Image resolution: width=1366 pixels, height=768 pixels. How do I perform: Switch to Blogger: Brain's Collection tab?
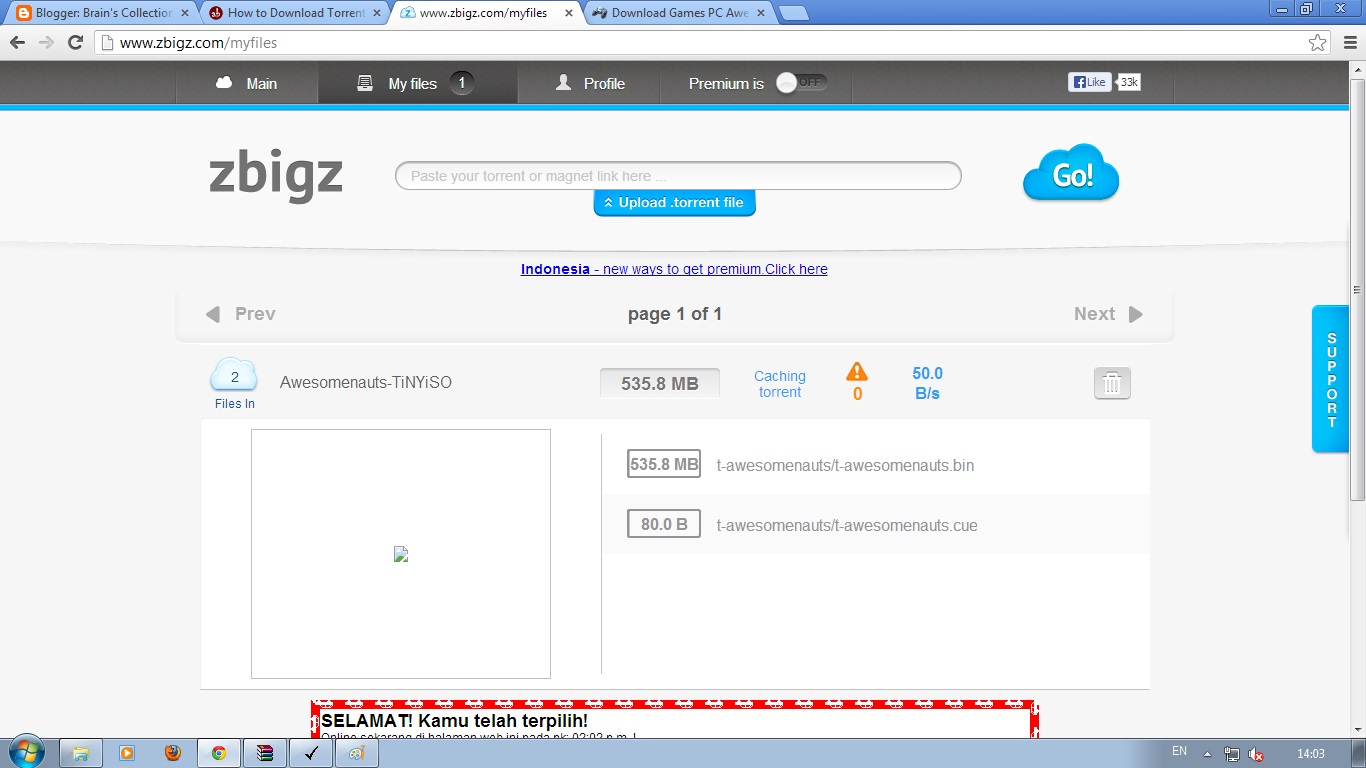[100, 13]
